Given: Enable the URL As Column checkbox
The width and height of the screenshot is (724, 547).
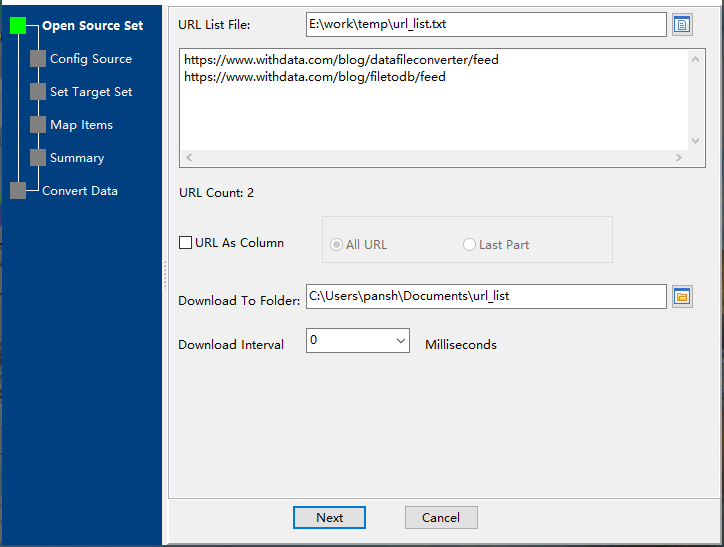Looking at the screenshot, I should [185, 242].
